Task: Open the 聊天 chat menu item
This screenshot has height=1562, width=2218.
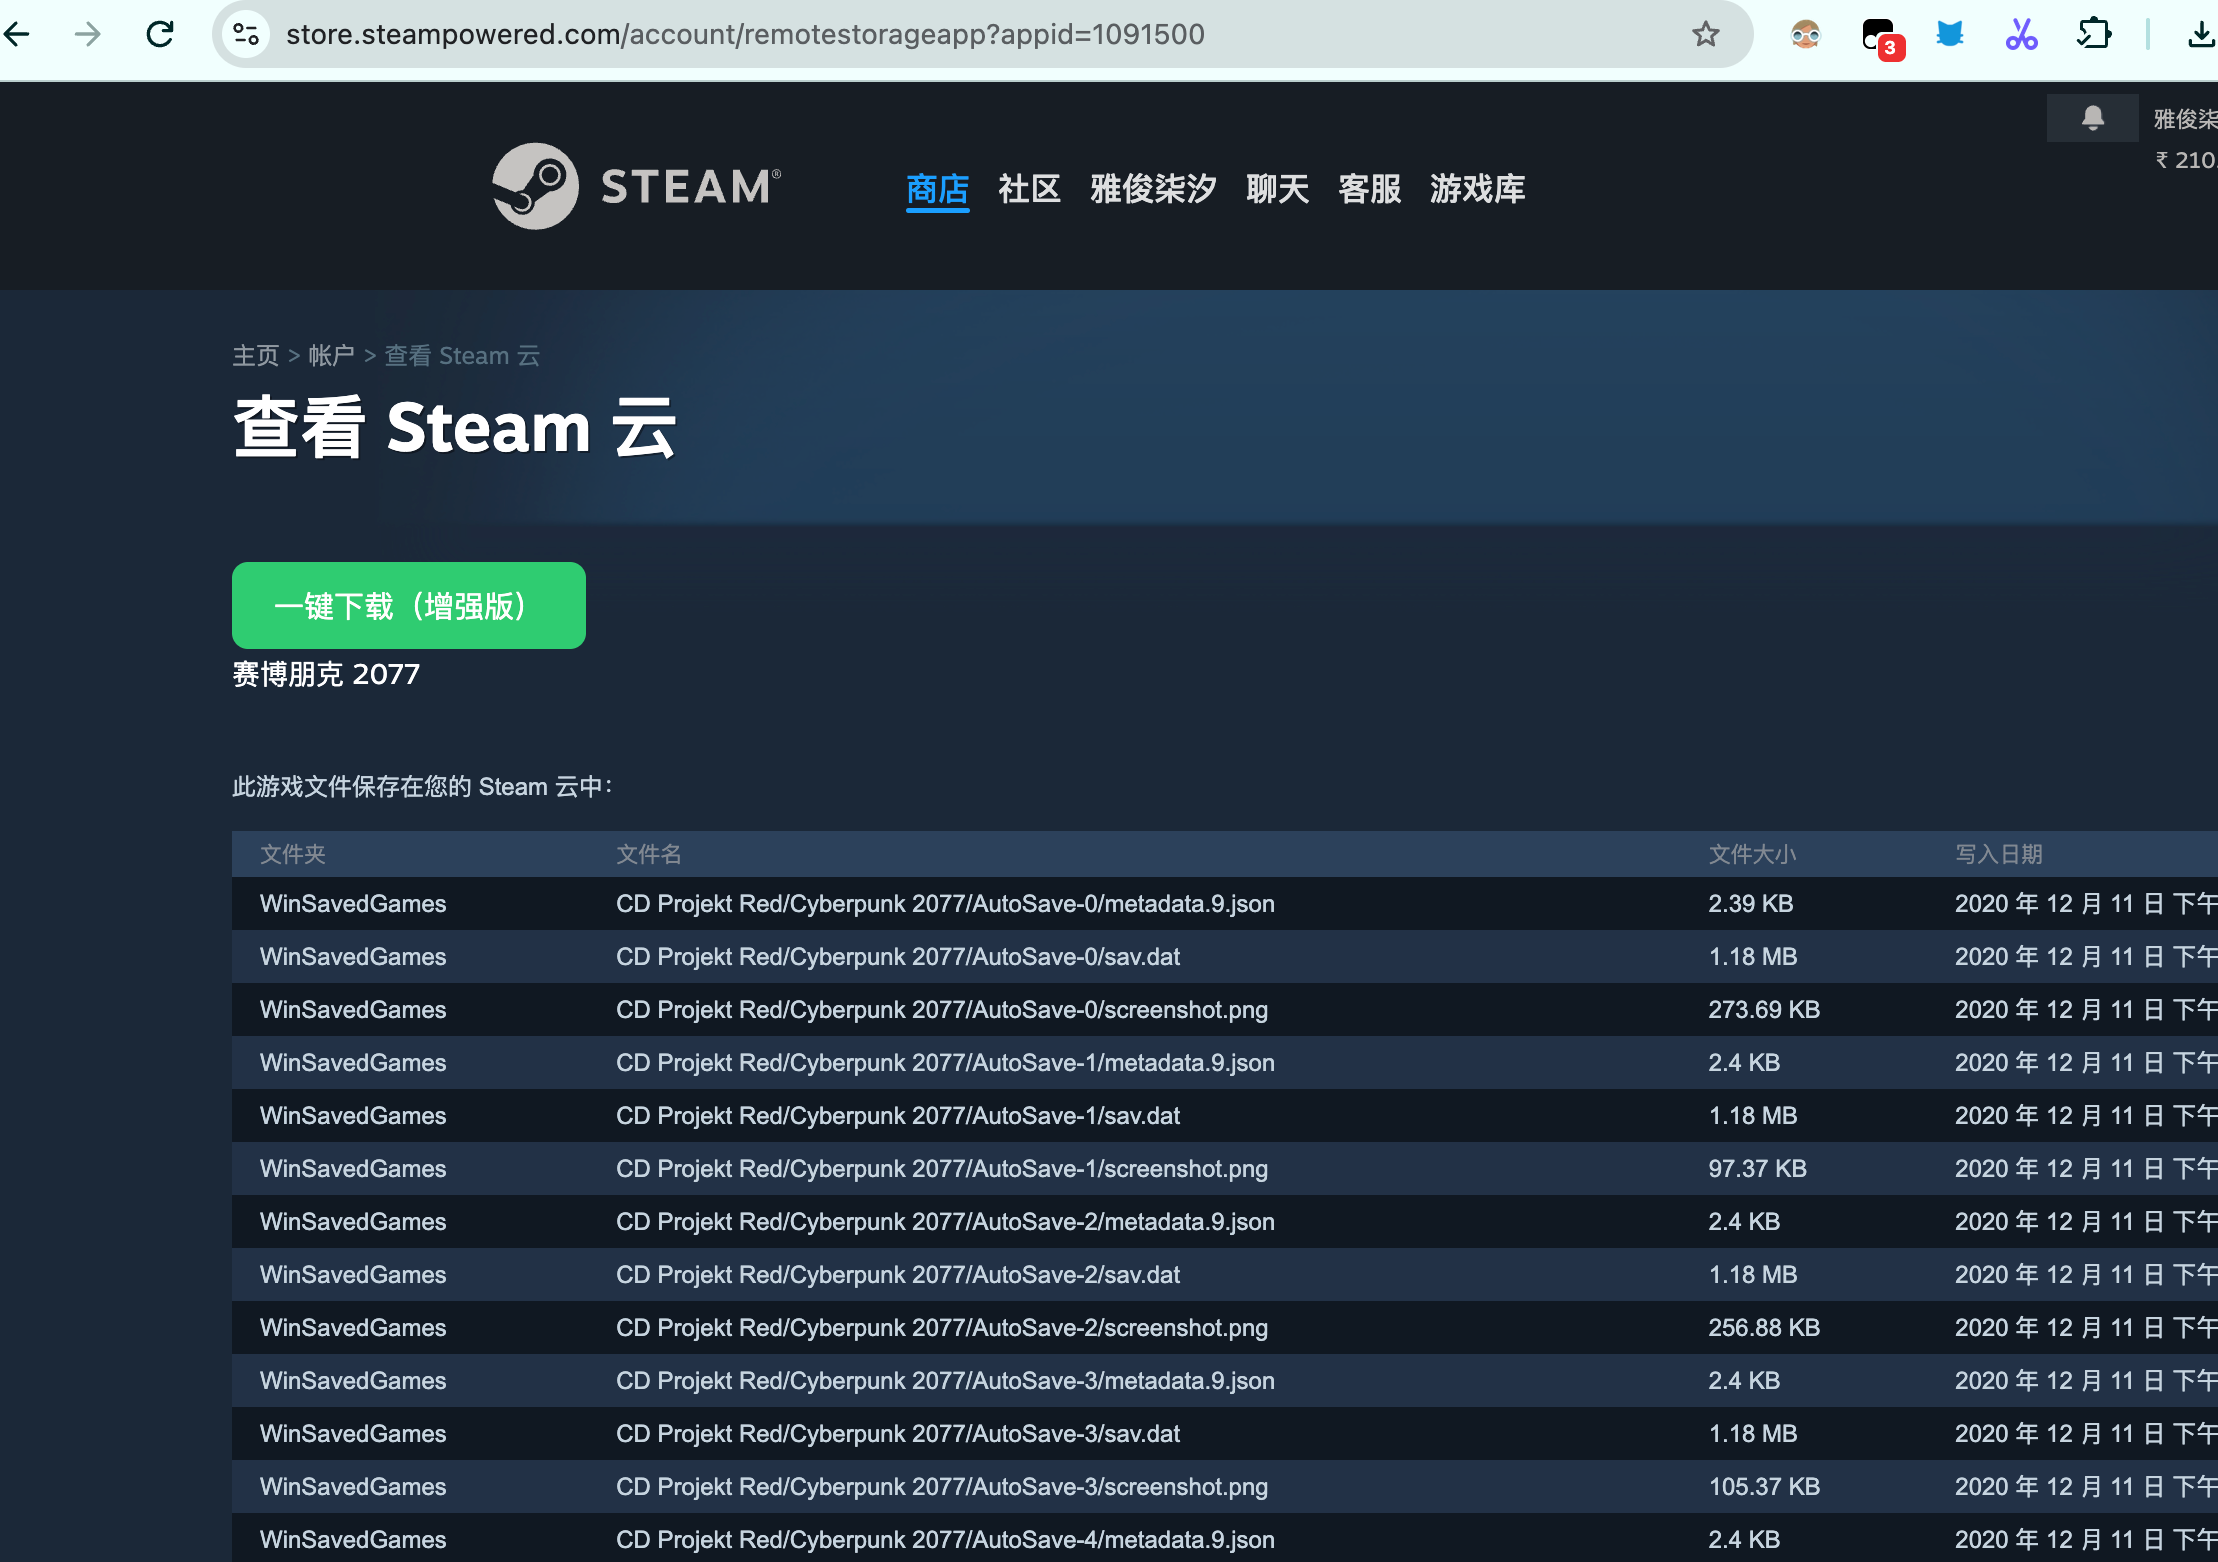Action: click(1277, 188)
